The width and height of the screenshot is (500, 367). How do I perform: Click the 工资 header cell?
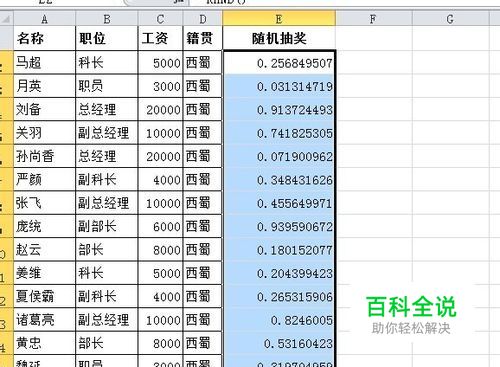(160, 38)
